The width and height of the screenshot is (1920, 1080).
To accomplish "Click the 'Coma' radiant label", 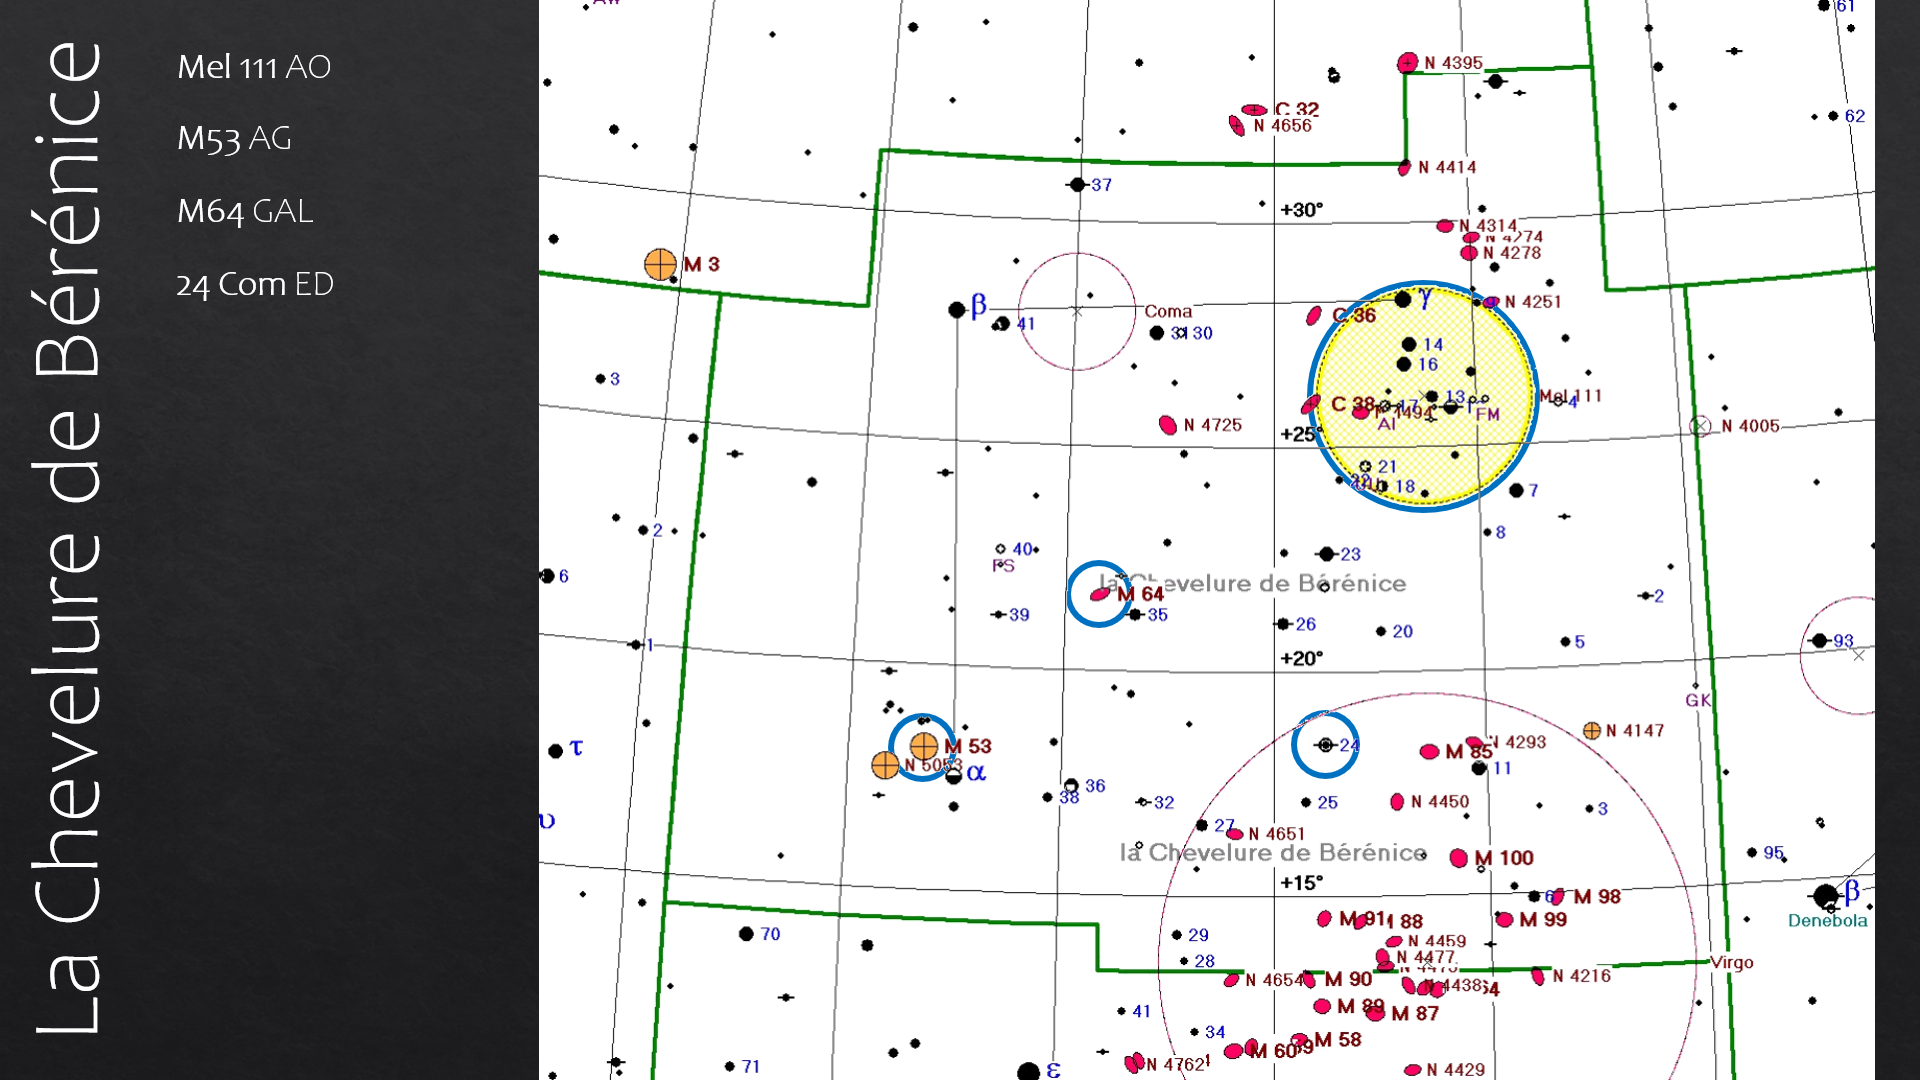I will [x=1168, y=312].
